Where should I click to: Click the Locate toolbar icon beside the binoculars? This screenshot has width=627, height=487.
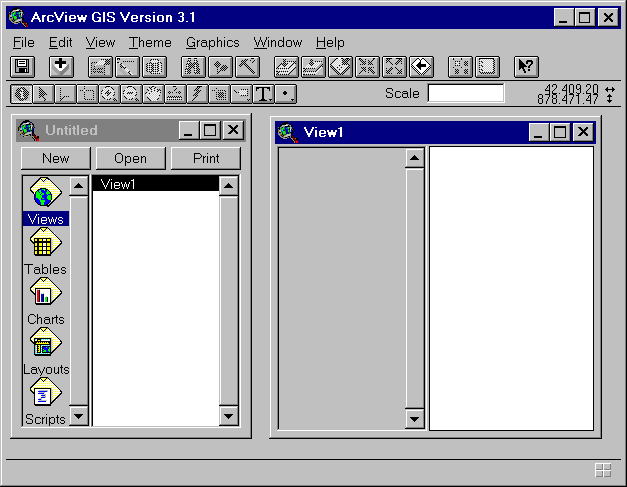220,66
